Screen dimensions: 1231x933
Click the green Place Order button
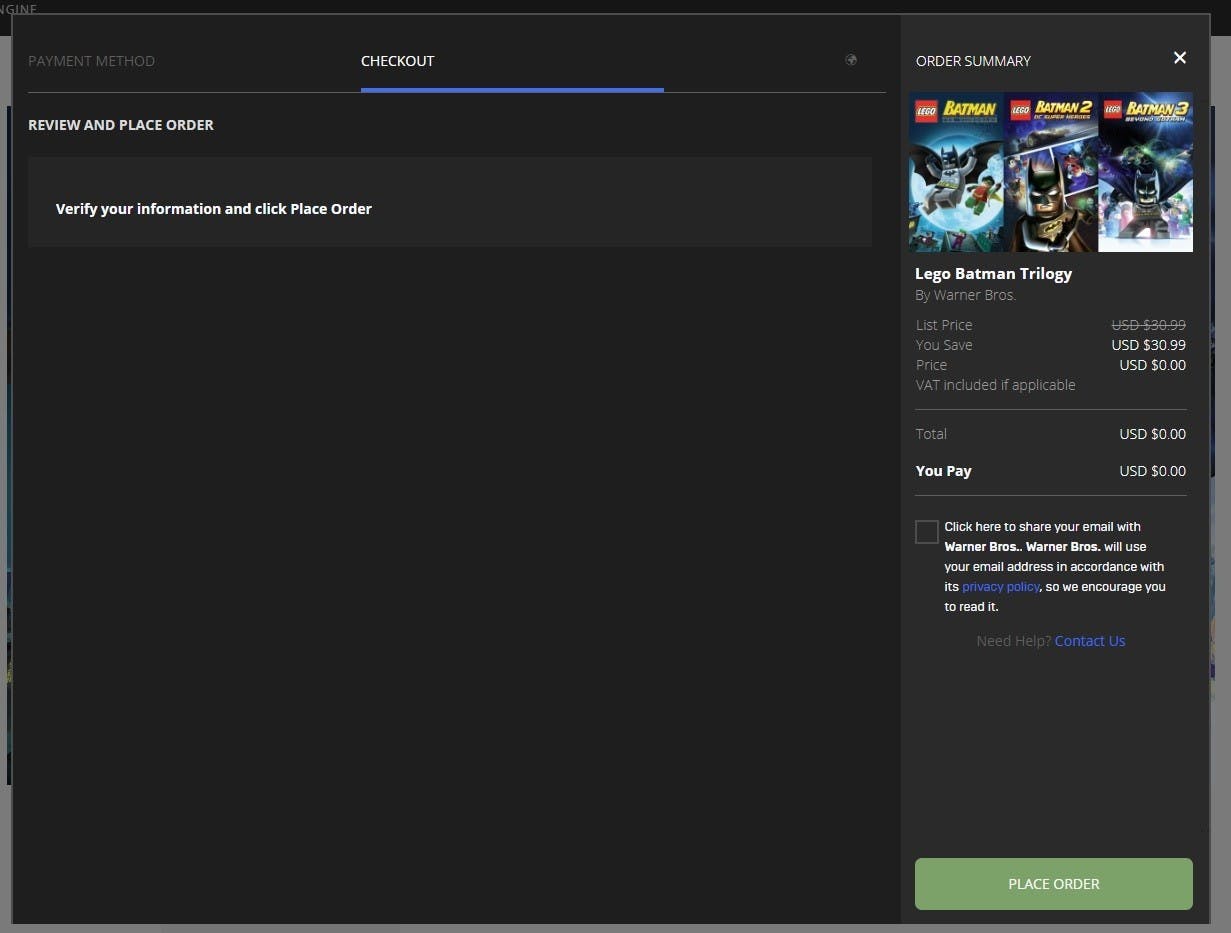click(1054, 884)
